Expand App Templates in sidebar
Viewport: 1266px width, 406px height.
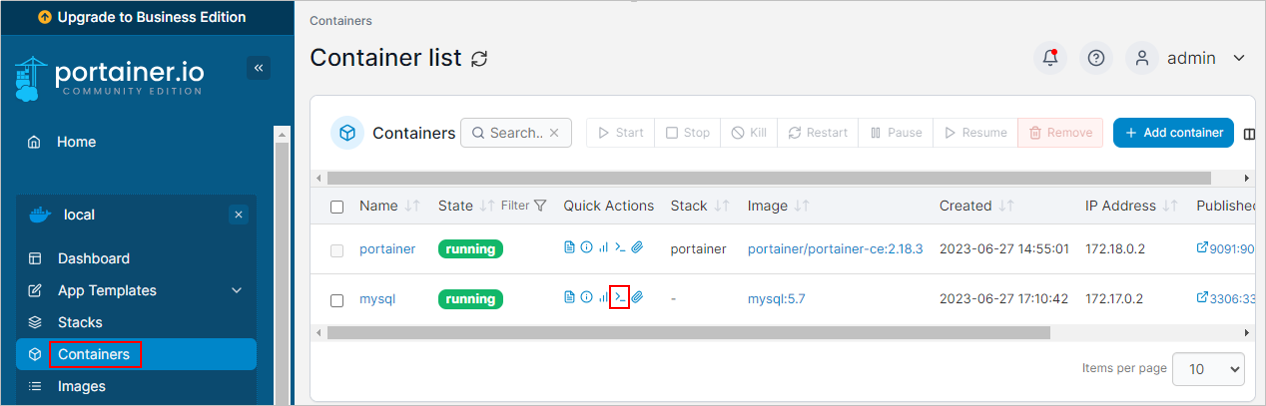click(x=136, y=290)
